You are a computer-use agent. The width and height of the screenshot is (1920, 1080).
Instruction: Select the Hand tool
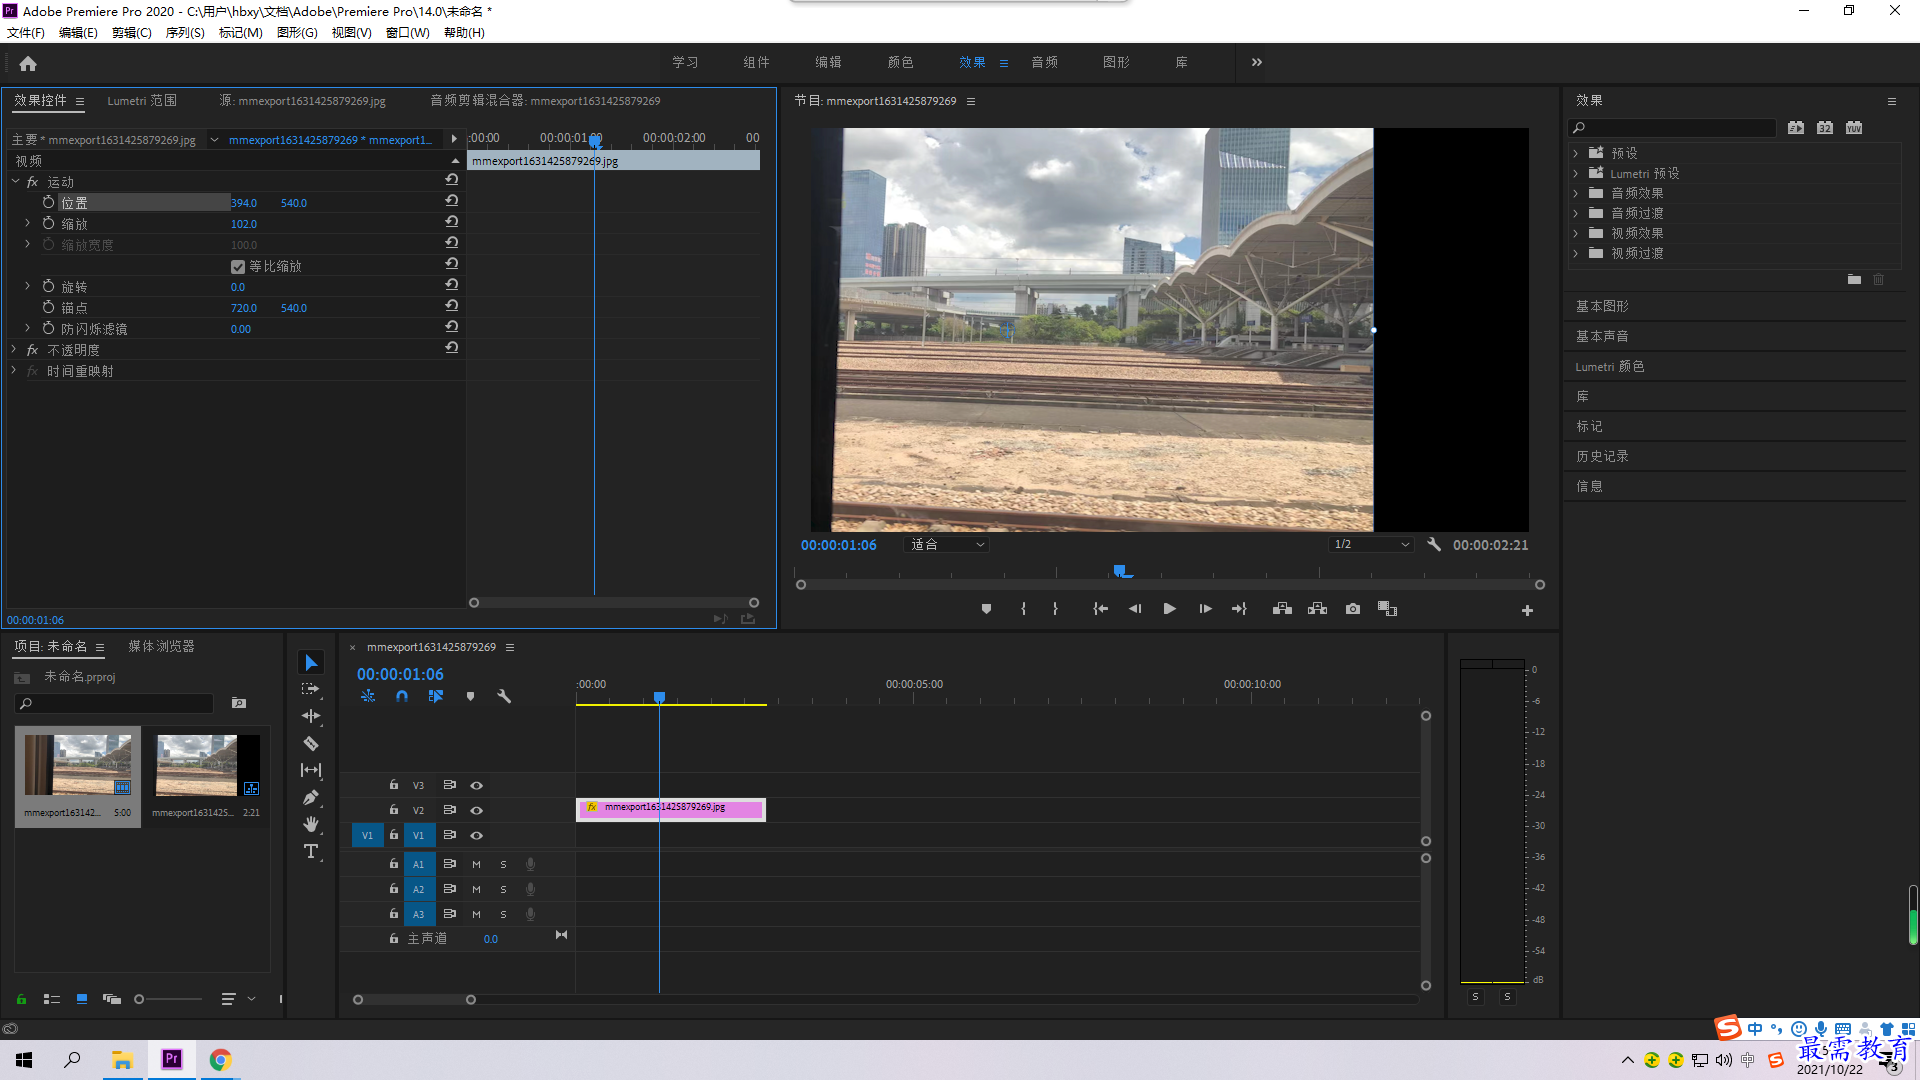311,824
